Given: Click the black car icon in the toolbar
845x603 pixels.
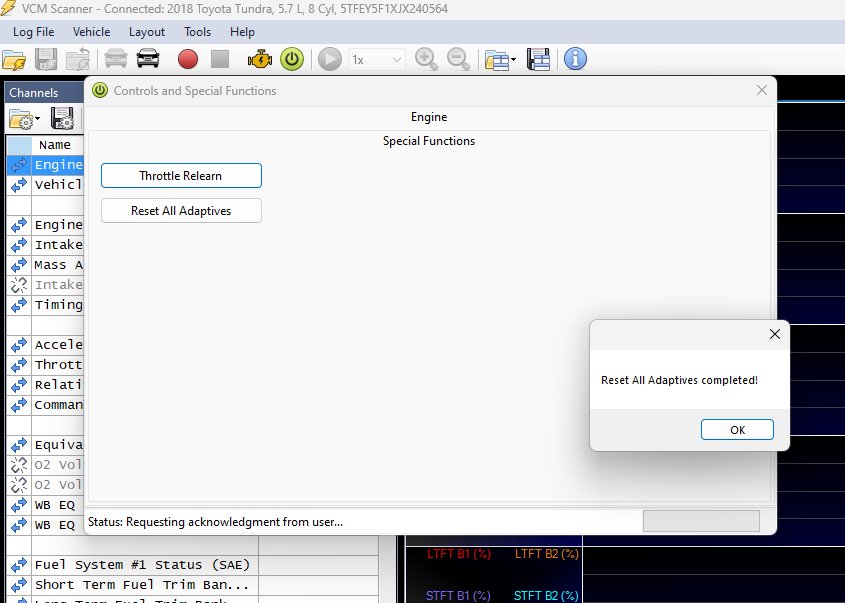Looking at the screenshot, I should pos(148,59).
